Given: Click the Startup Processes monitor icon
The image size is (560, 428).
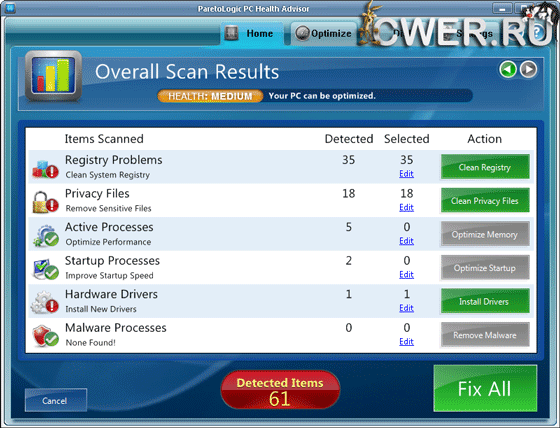Looking at the screenshot, I should pos(46,269).
